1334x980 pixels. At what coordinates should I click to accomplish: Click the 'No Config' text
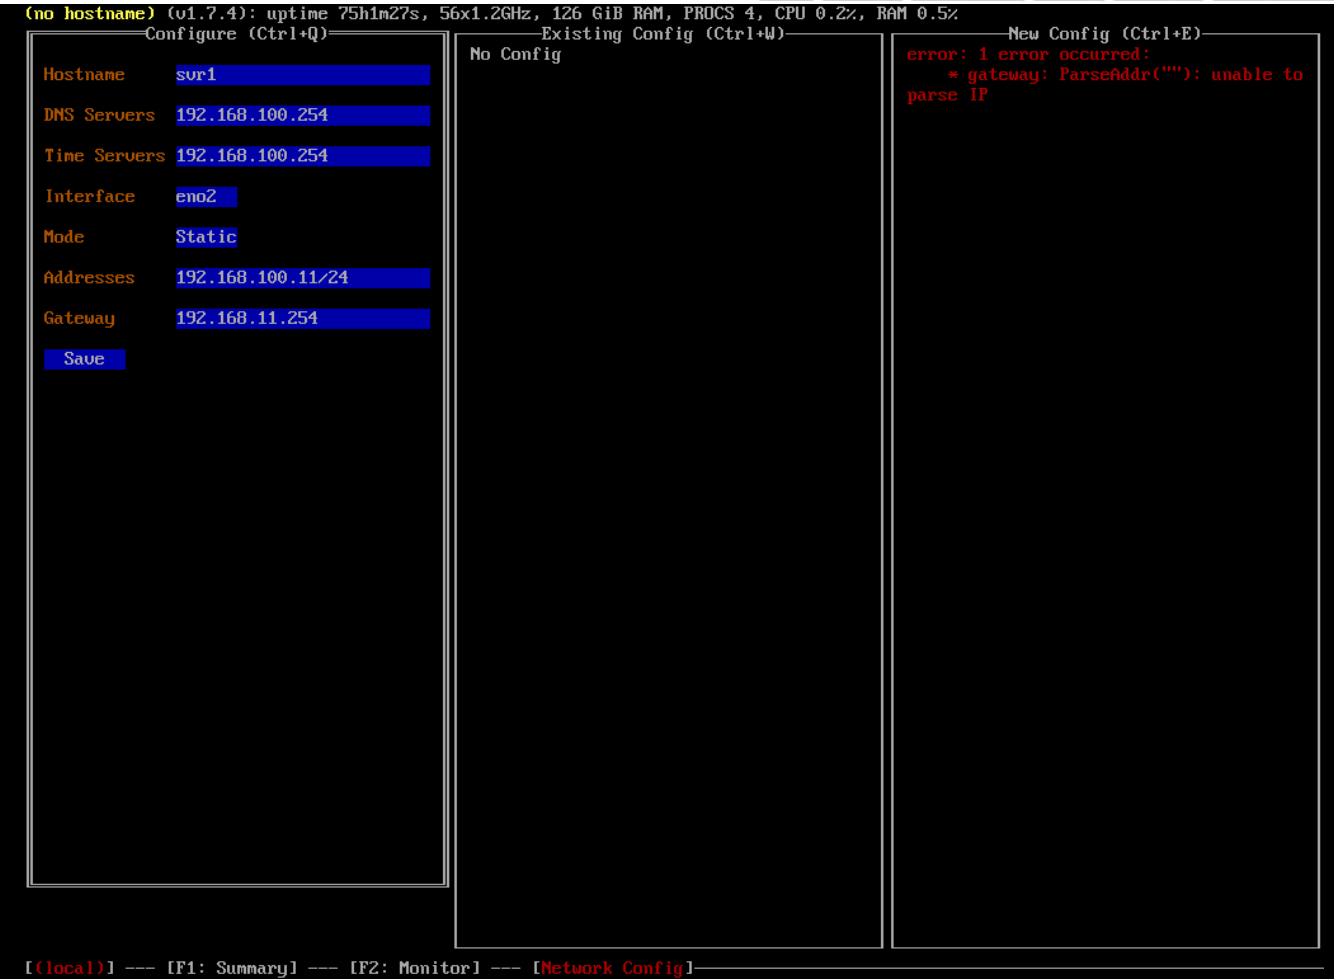click(516, 55)
